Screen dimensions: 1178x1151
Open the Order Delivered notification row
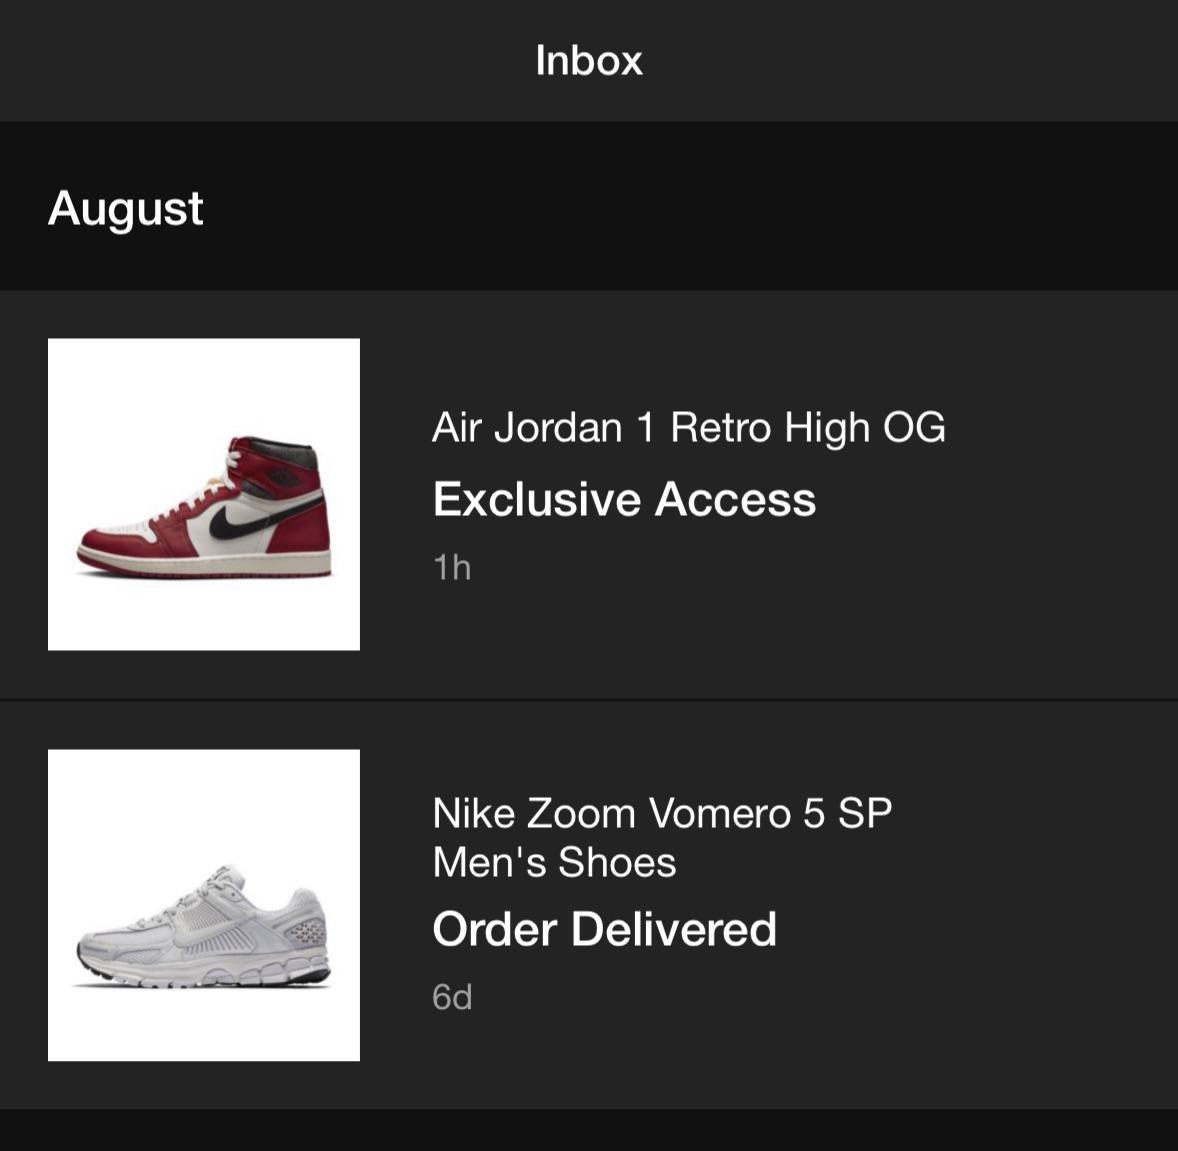(589, 905)
